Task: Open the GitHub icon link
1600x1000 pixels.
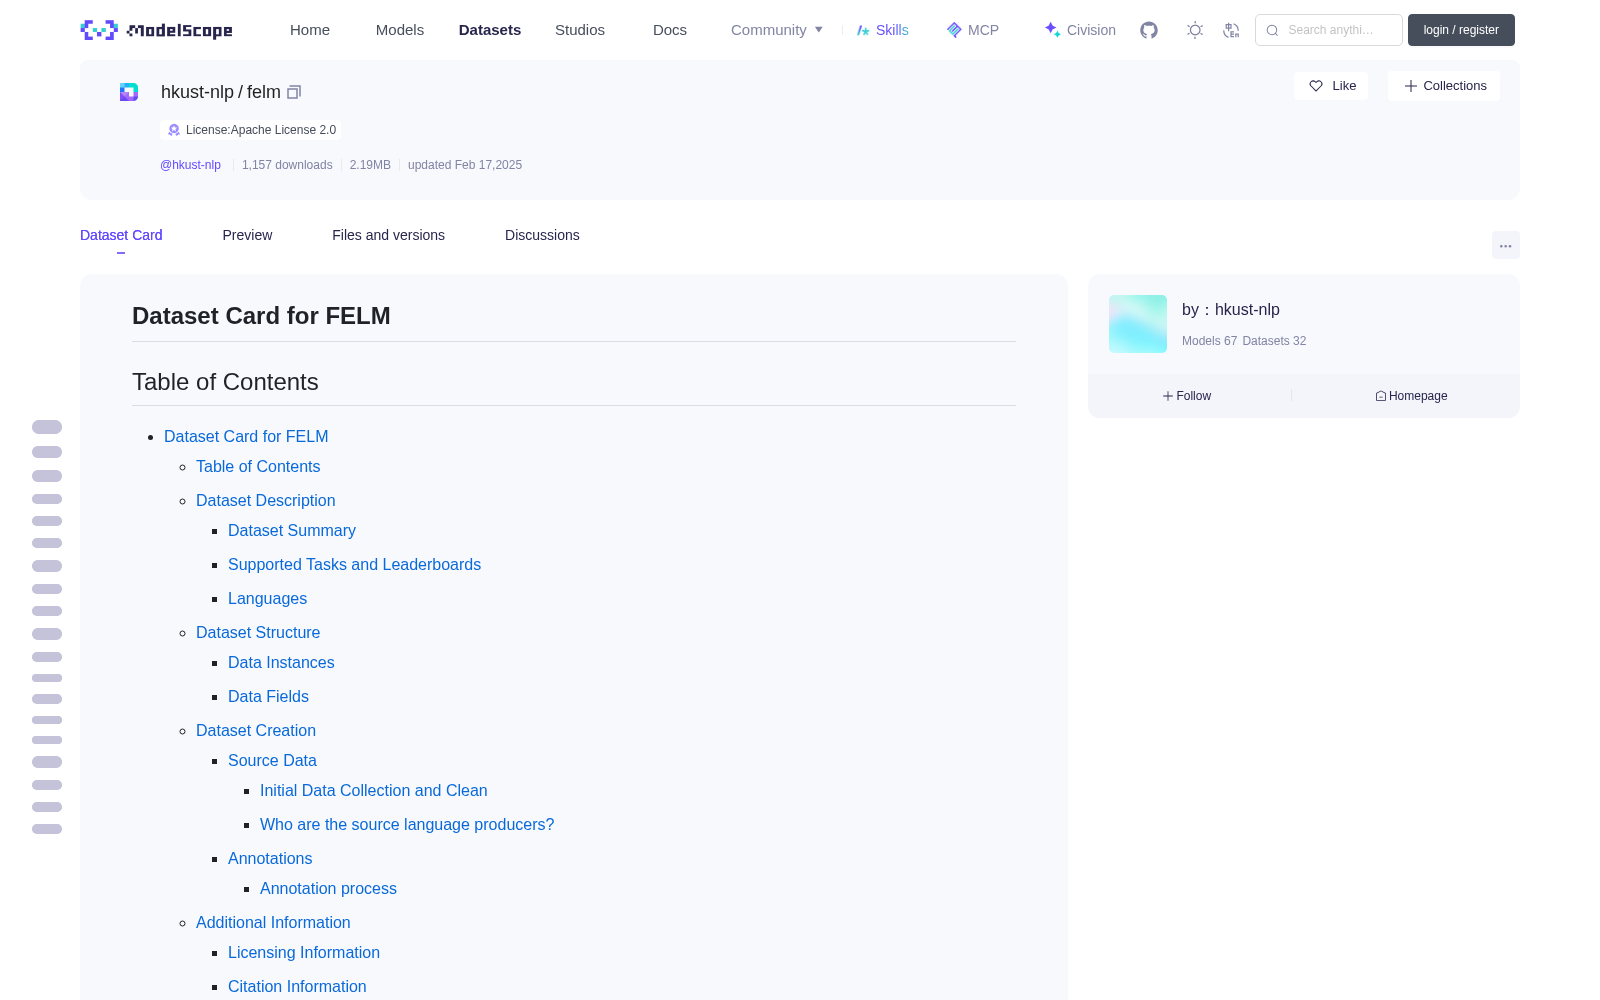Action: pyautogui.click(x=1149, y=30)
